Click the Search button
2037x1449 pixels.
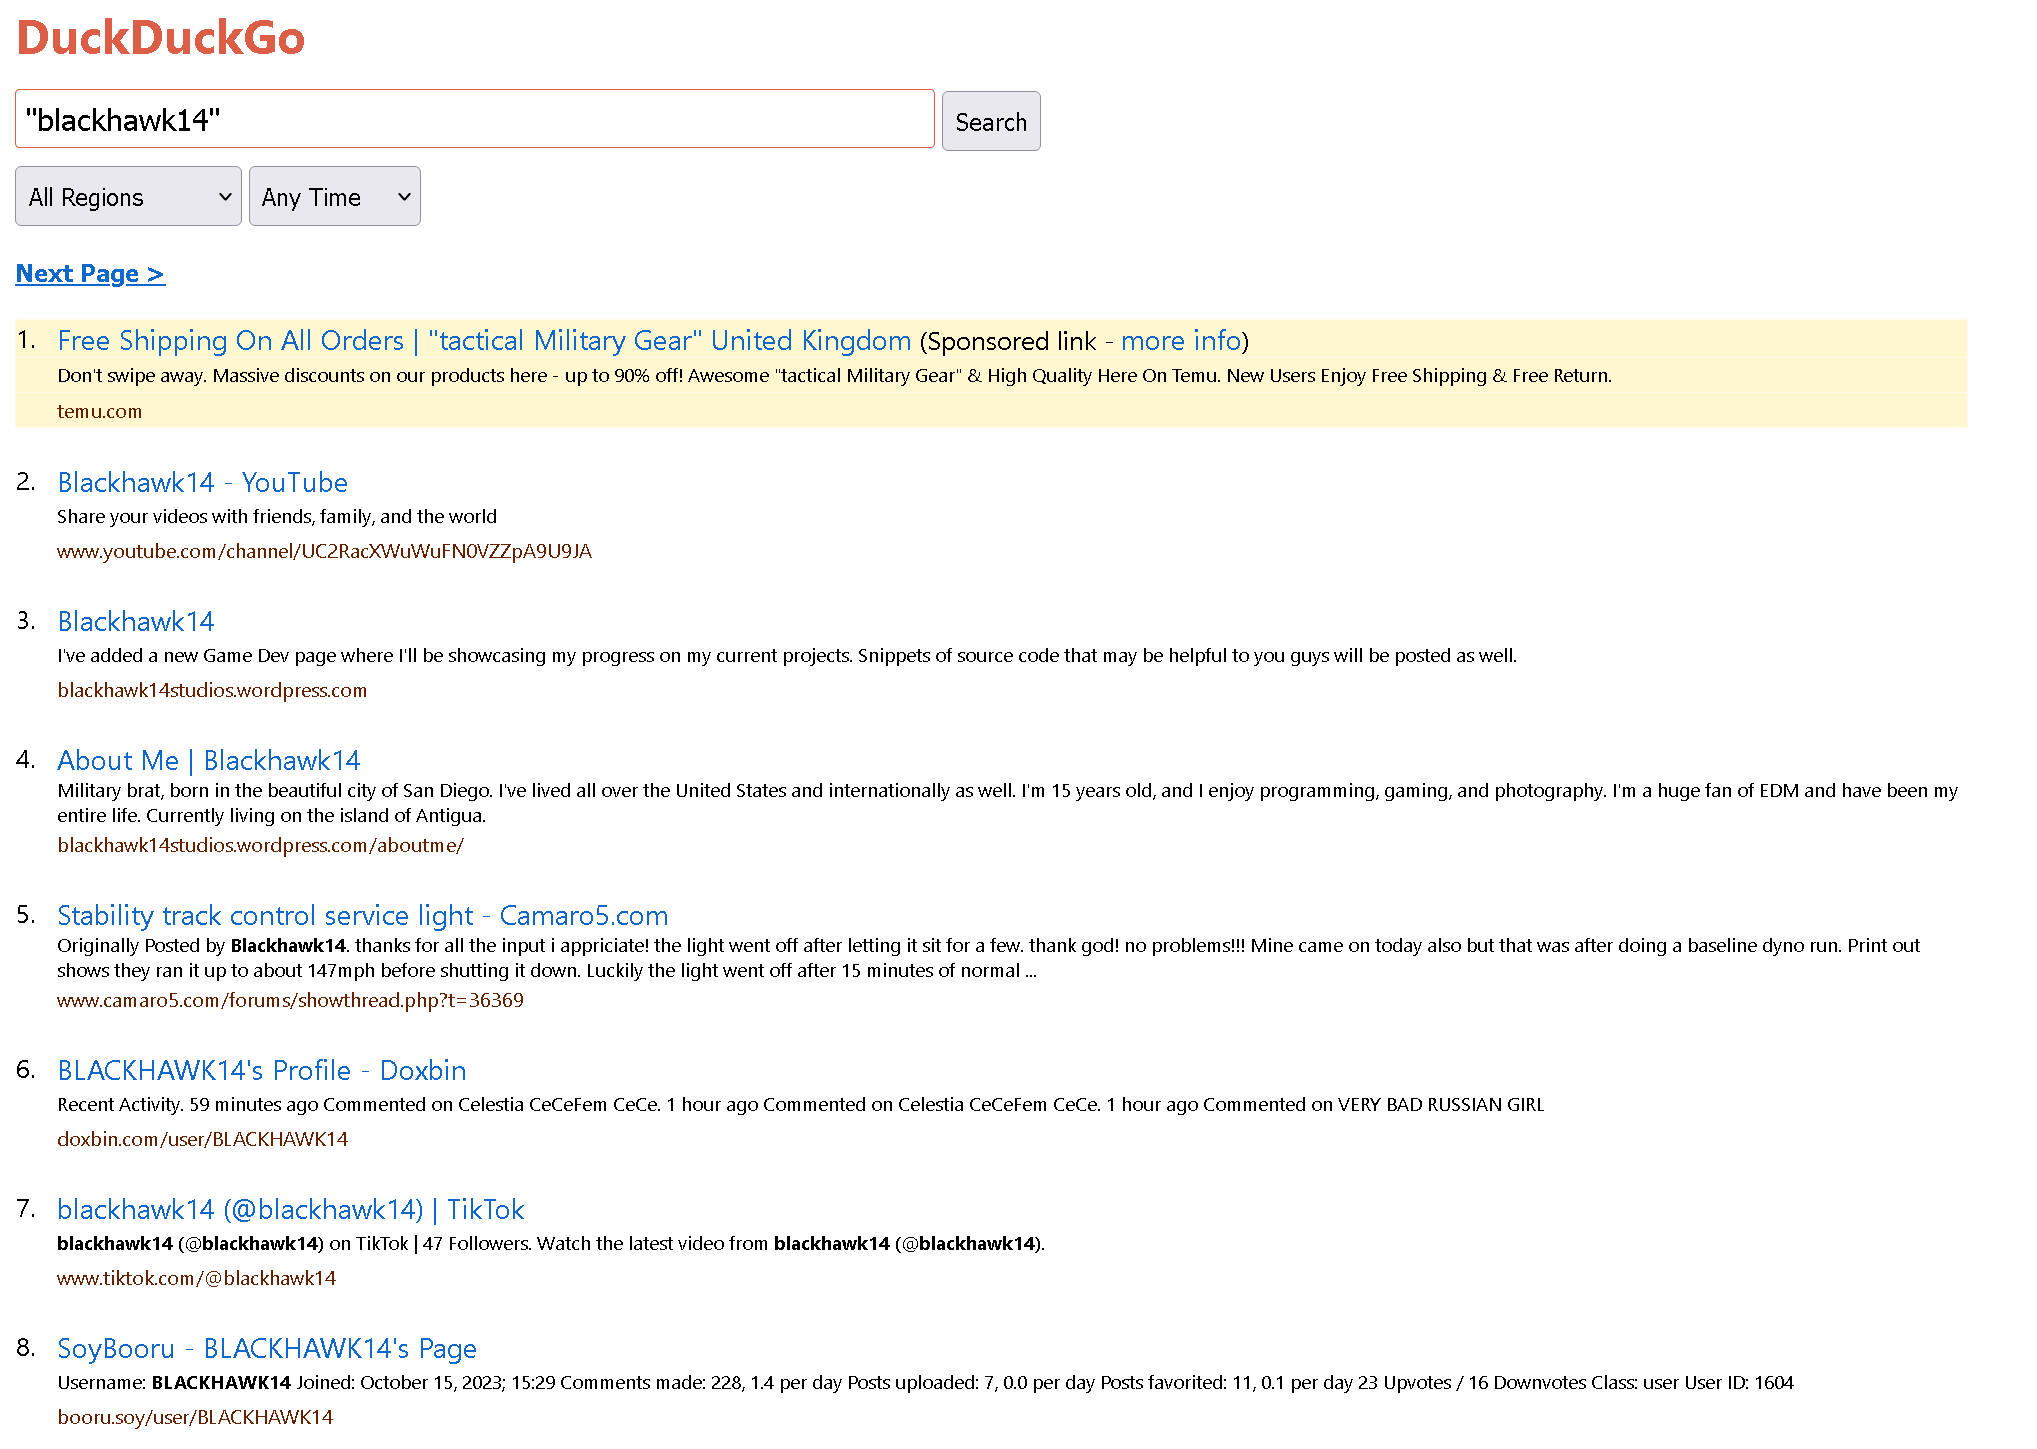tap(991, 121)
